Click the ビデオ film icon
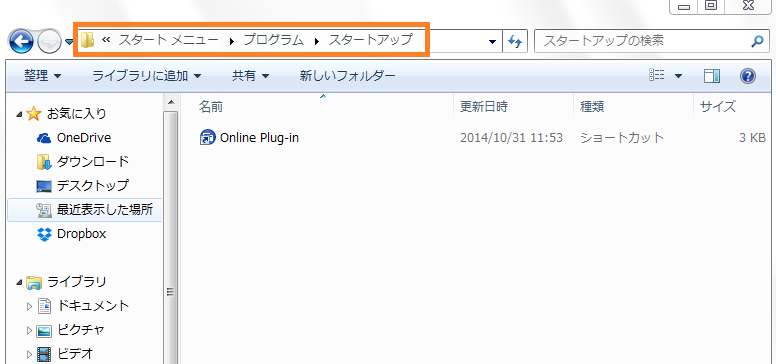Screen dimensions: 776x364 (x=44, y=354)
